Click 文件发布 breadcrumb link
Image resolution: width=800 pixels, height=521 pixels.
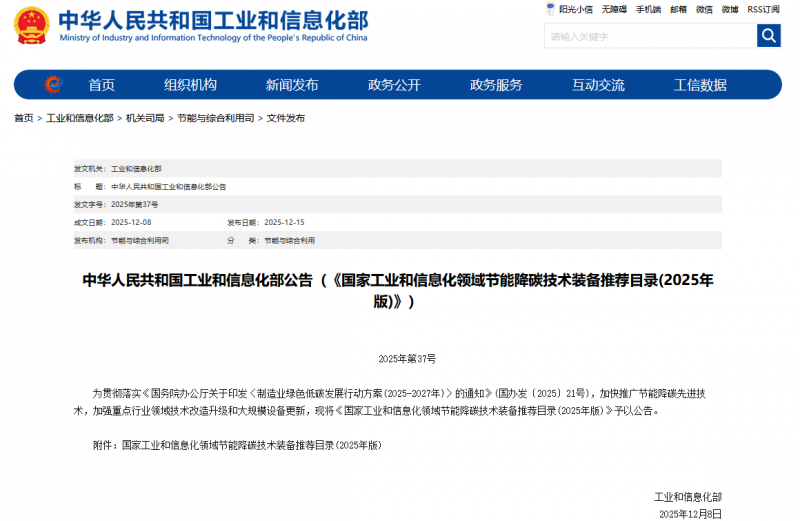(x=285, y=118)
